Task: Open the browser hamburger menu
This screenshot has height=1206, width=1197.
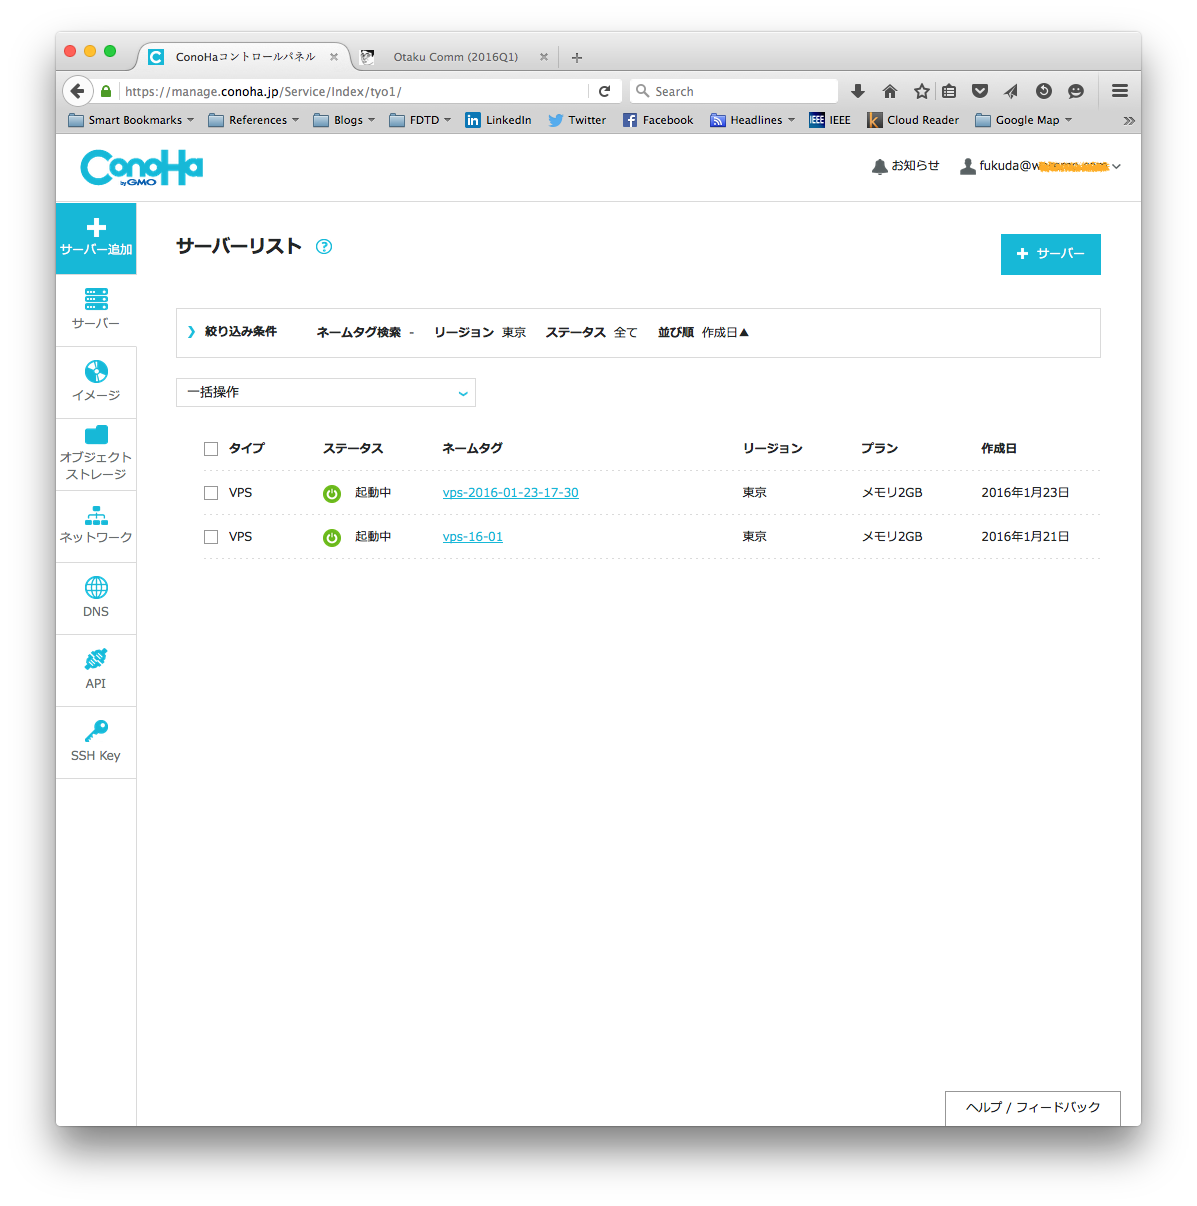Action: [x=1120, y=91]
